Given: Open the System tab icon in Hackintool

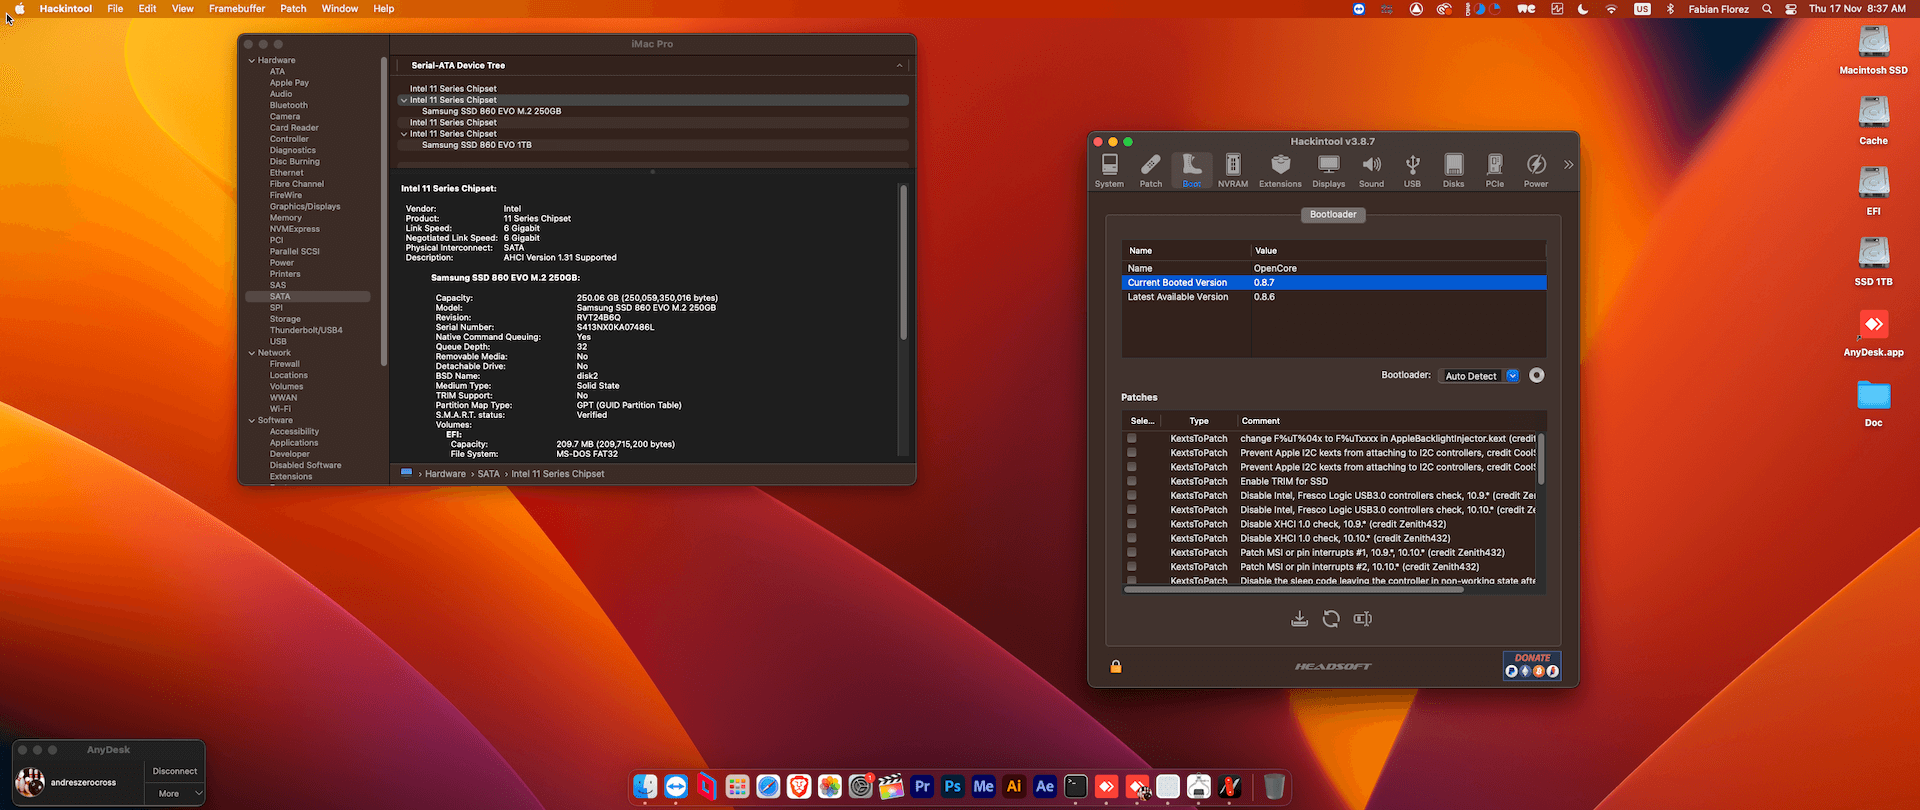Looking at the screenshot, I should tap(1109, 170).
